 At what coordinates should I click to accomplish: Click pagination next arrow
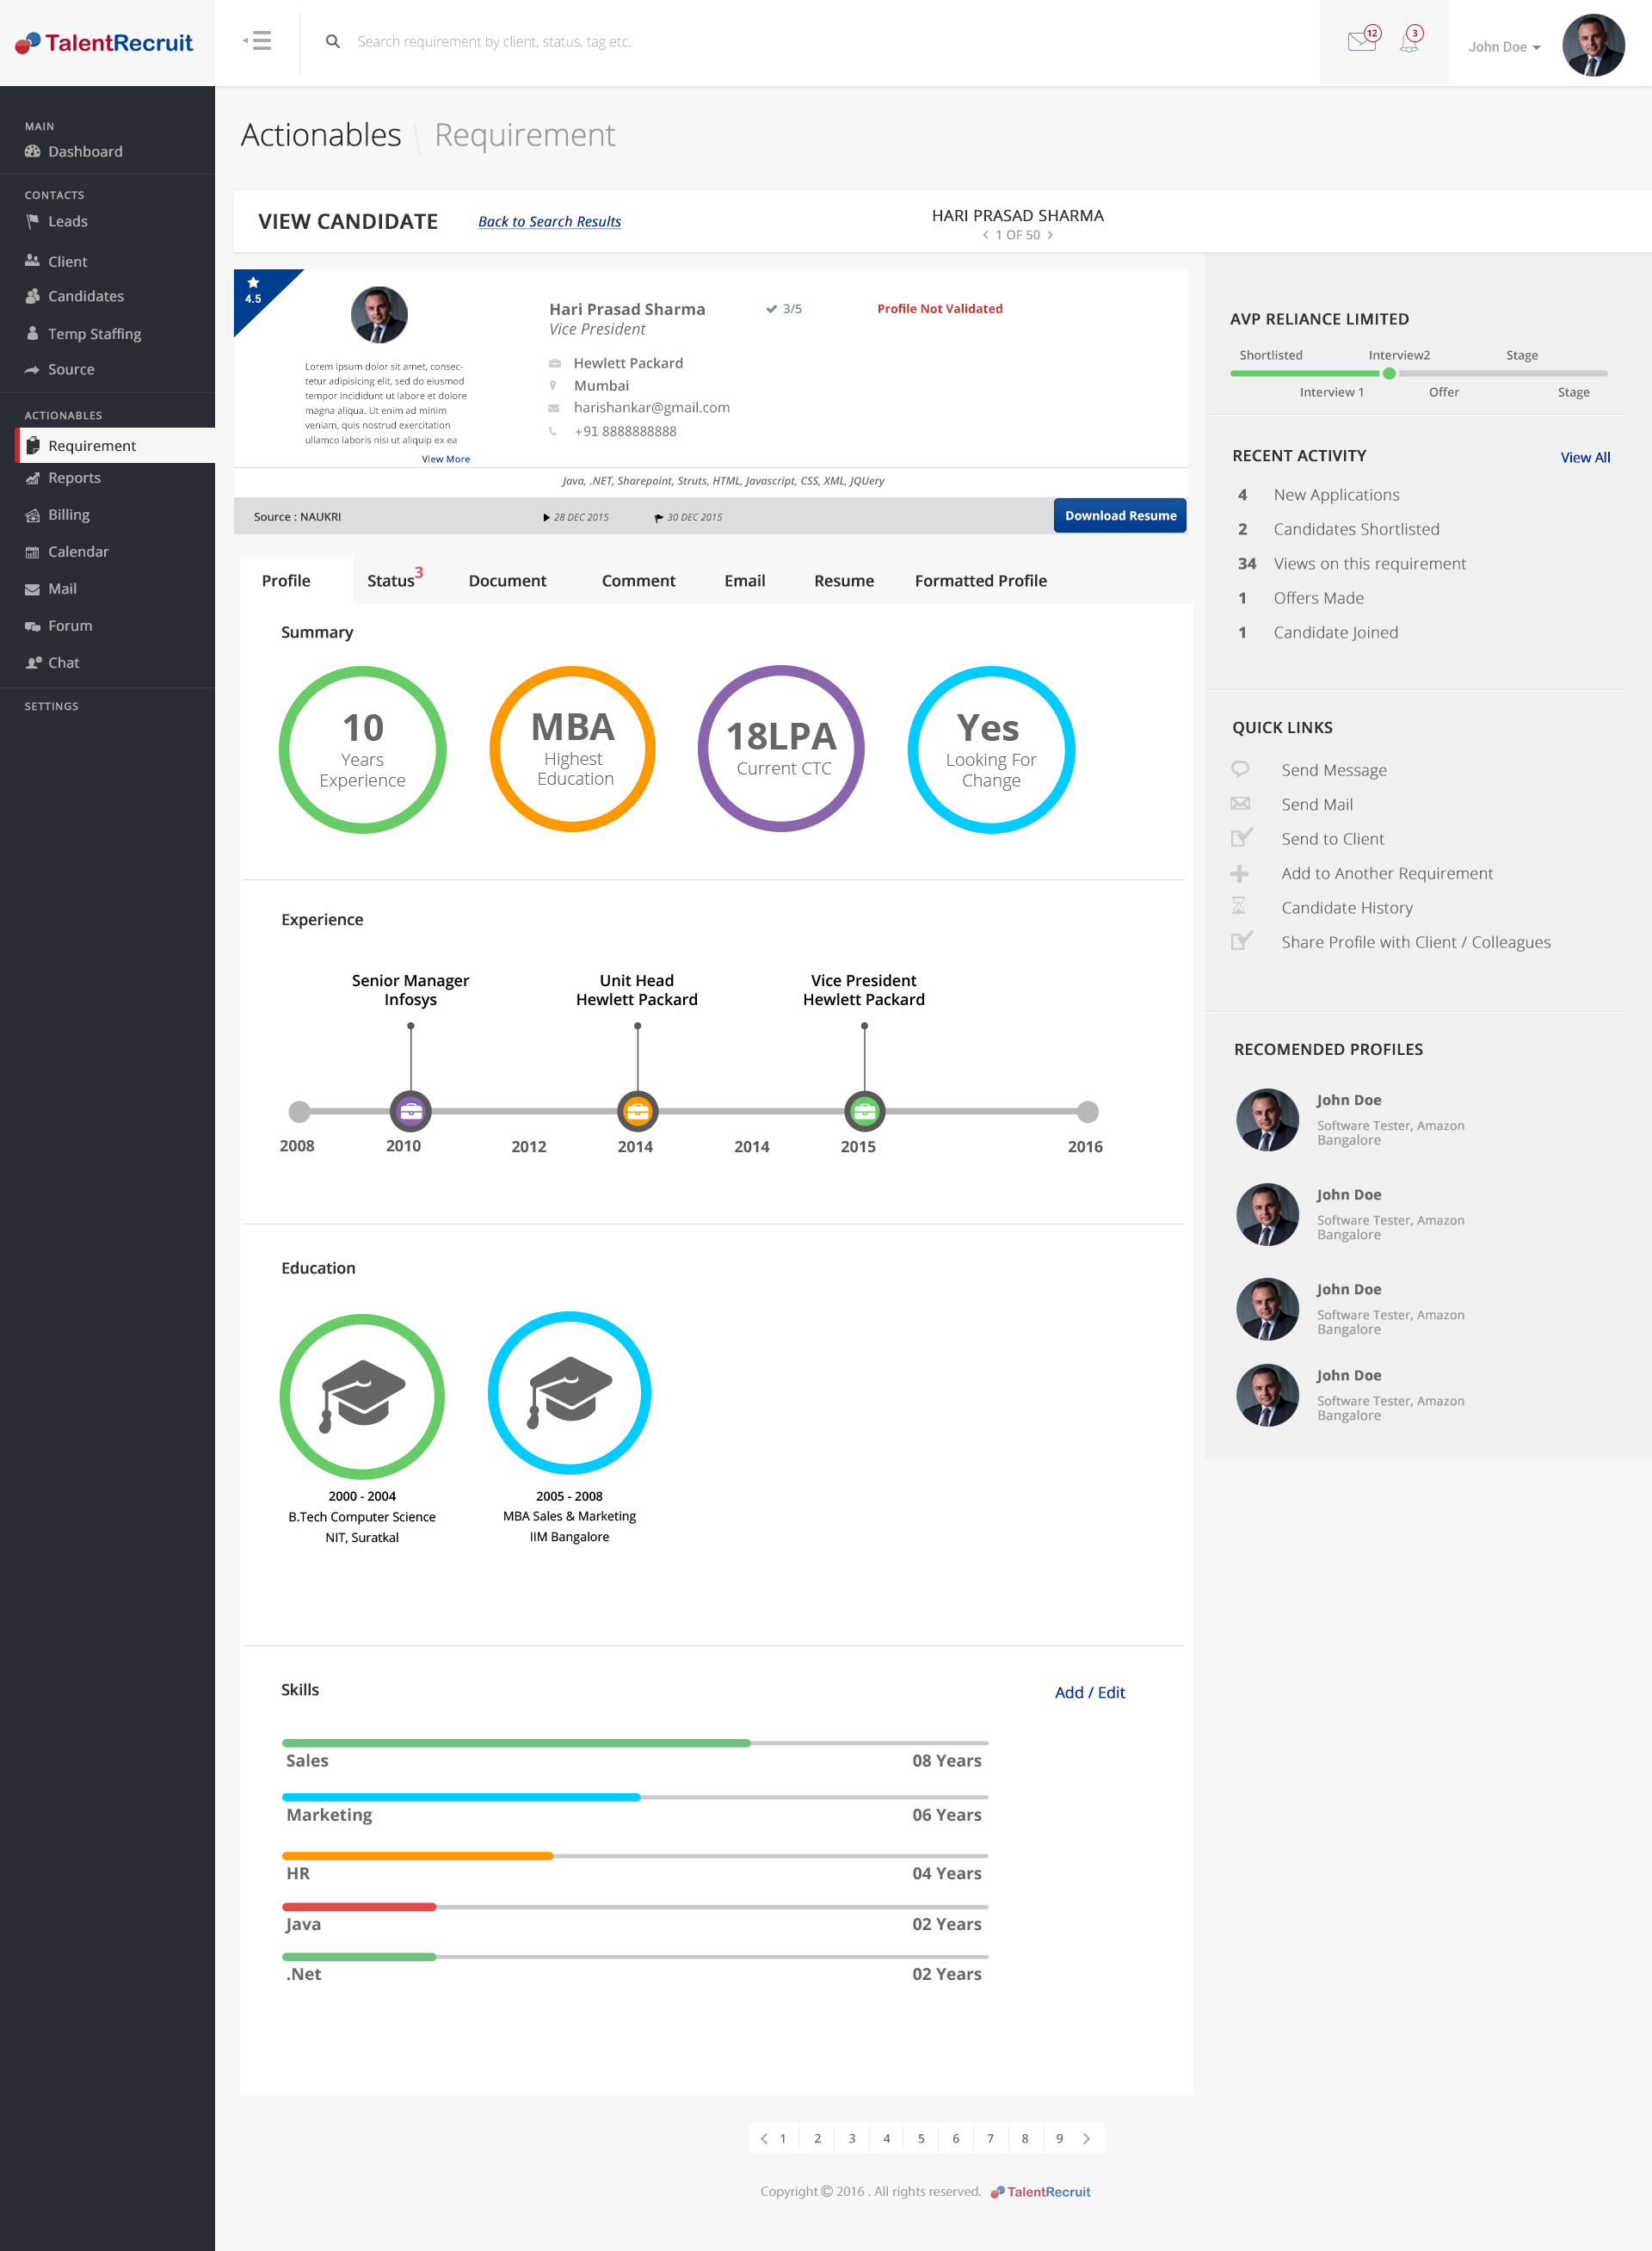[x=1087, y=2138]
